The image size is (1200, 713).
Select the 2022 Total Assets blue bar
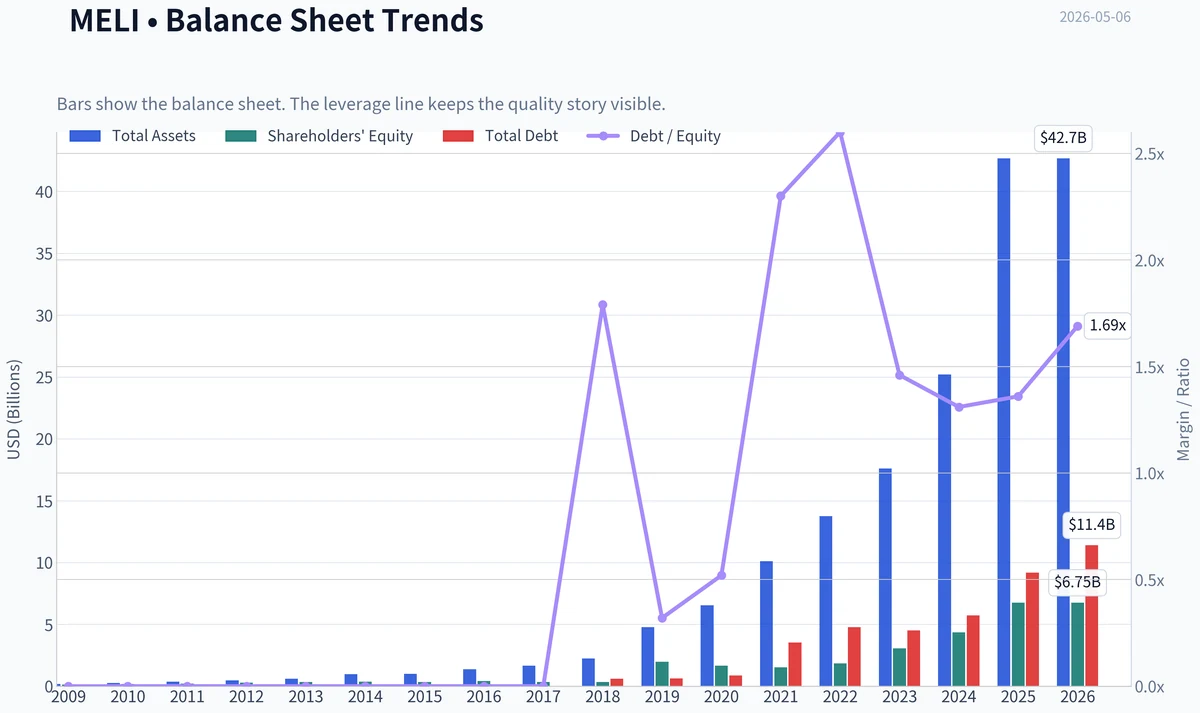point(826,601)
